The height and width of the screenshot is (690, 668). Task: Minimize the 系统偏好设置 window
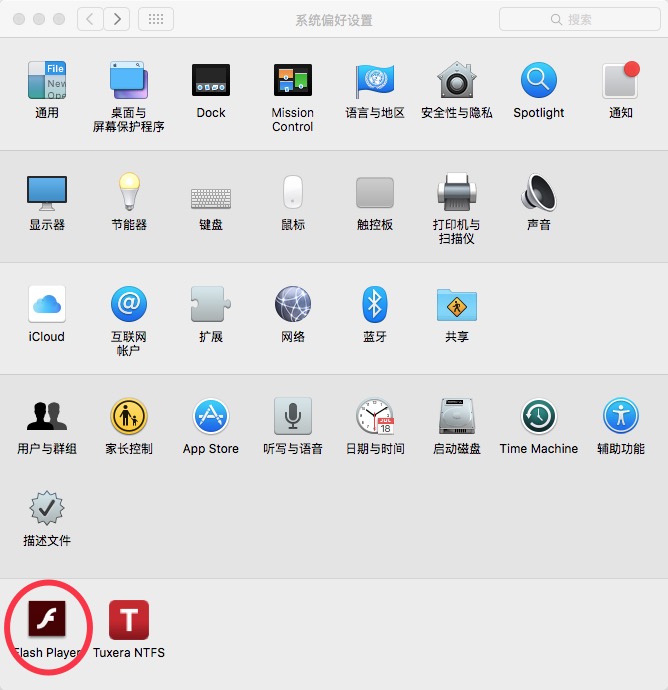click(x=39, y=19)
